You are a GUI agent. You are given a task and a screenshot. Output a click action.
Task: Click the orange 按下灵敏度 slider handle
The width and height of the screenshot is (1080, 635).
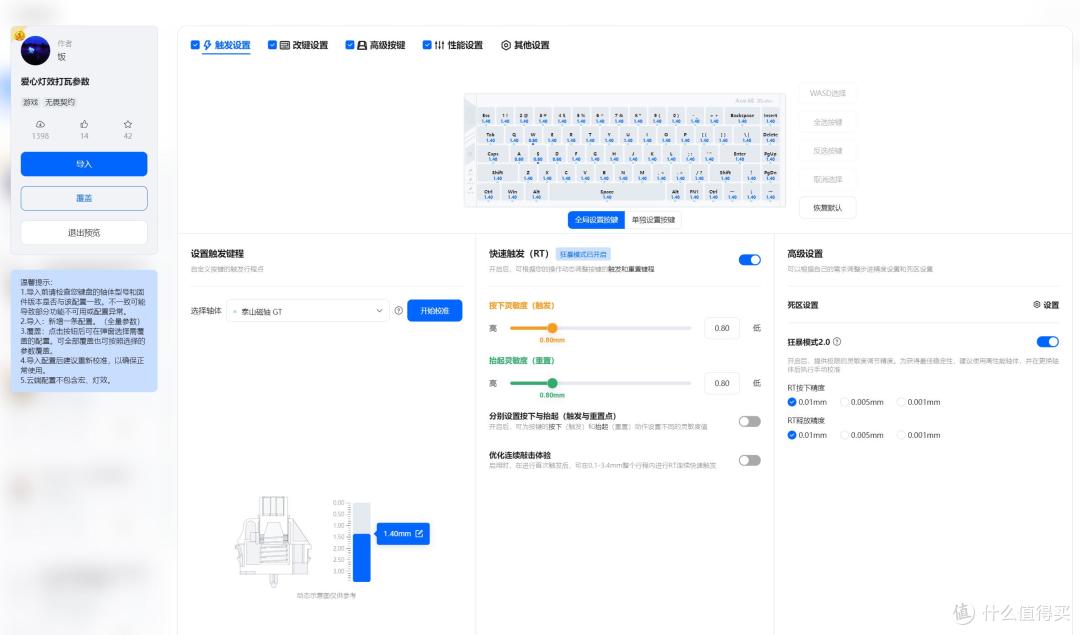552,328
